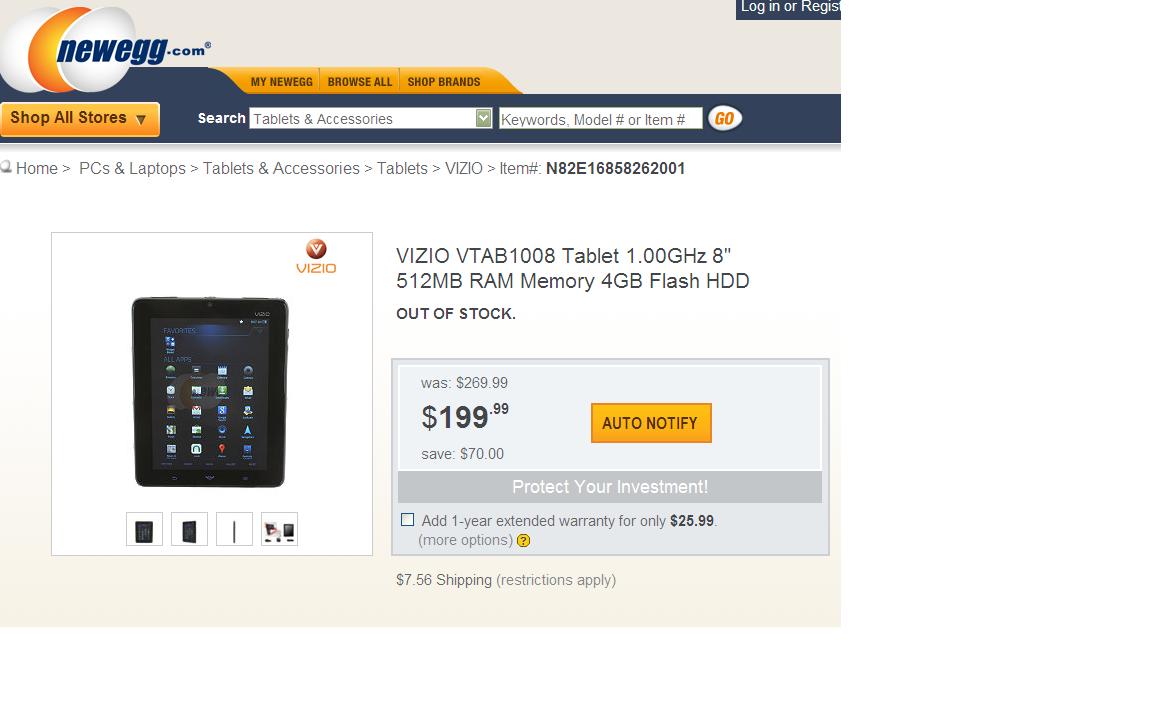Open the yellow warranty help question icon
Screen dimensions: 1152x720
[x=523, y=541]
